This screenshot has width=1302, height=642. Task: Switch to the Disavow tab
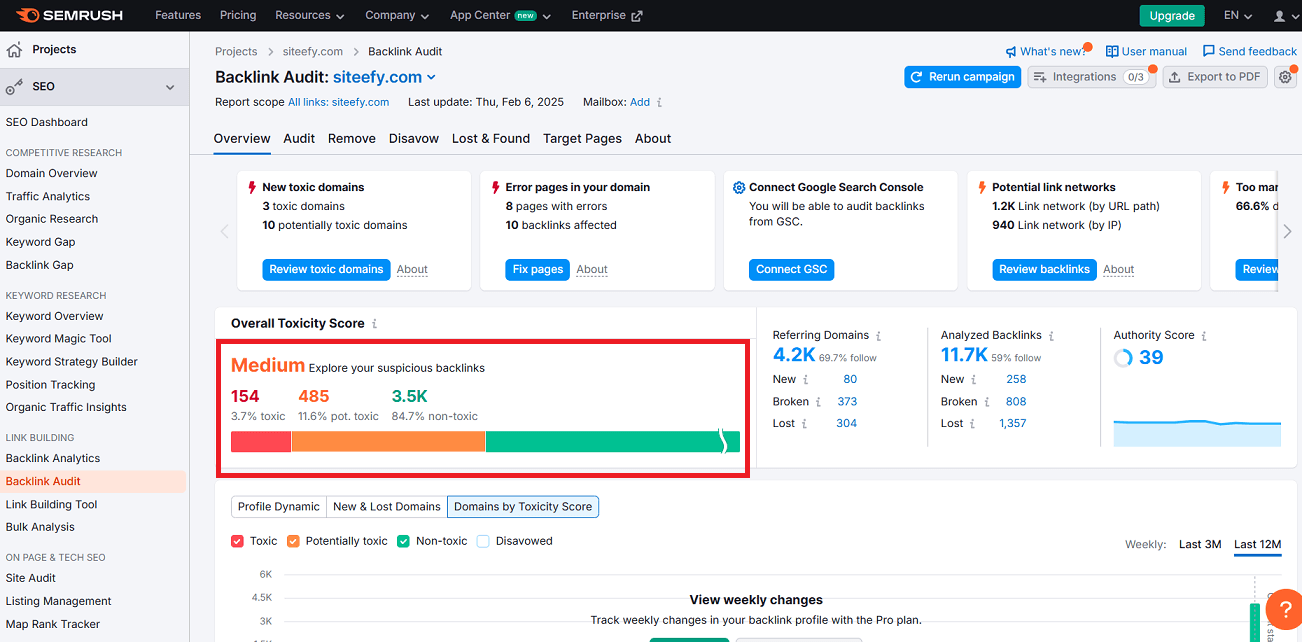(413, 138)
